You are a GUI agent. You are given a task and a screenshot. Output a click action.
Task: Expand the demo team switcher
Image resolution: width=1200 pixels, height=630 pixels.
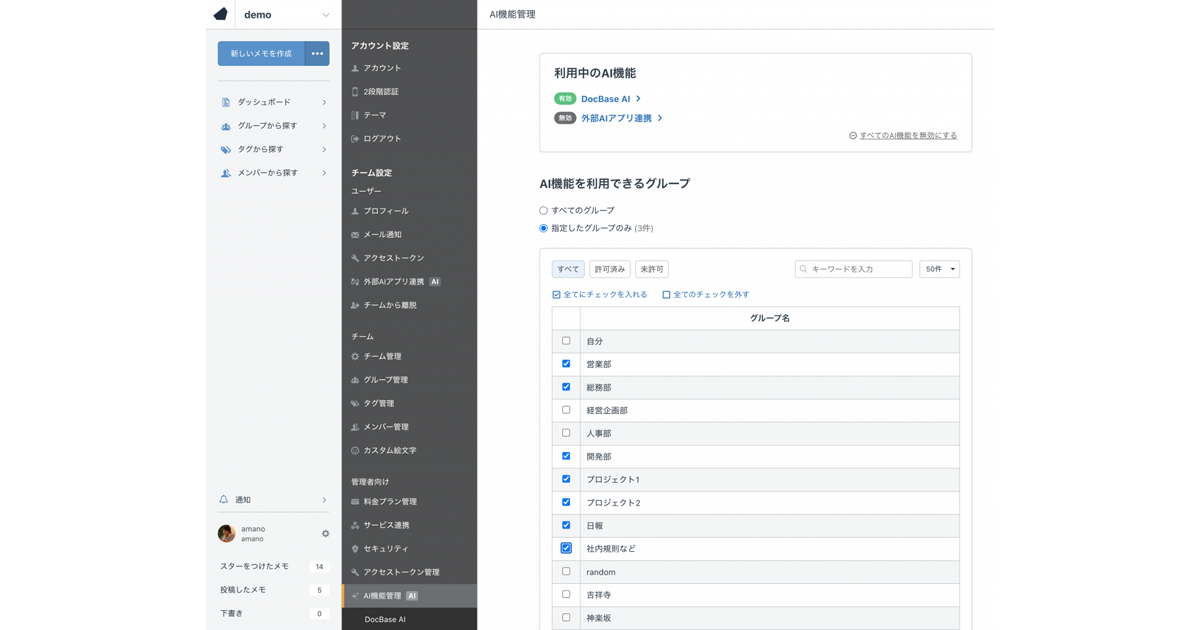coord(325,15)
